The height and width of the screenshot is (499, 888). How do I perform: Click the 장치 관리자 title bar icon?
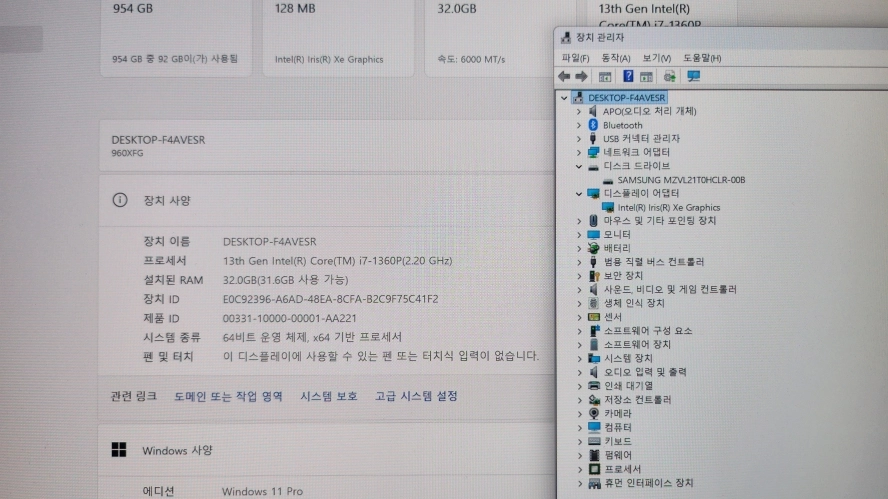565,37
